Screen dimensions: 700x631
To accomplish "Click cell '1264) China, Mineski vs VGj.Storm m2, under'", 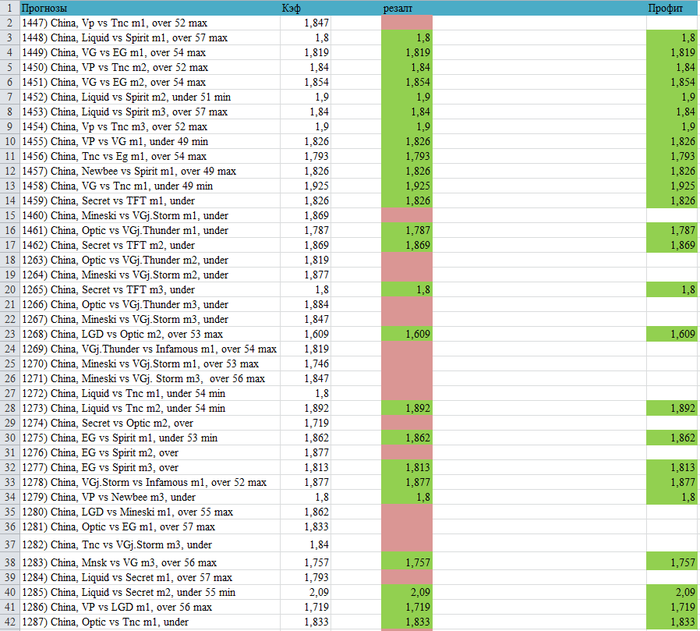I will click(150, 275).
